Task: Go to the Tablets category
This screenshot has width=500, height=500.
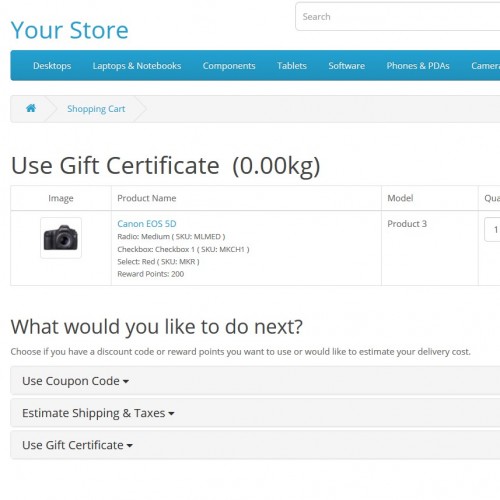Action: click(292, 66)
